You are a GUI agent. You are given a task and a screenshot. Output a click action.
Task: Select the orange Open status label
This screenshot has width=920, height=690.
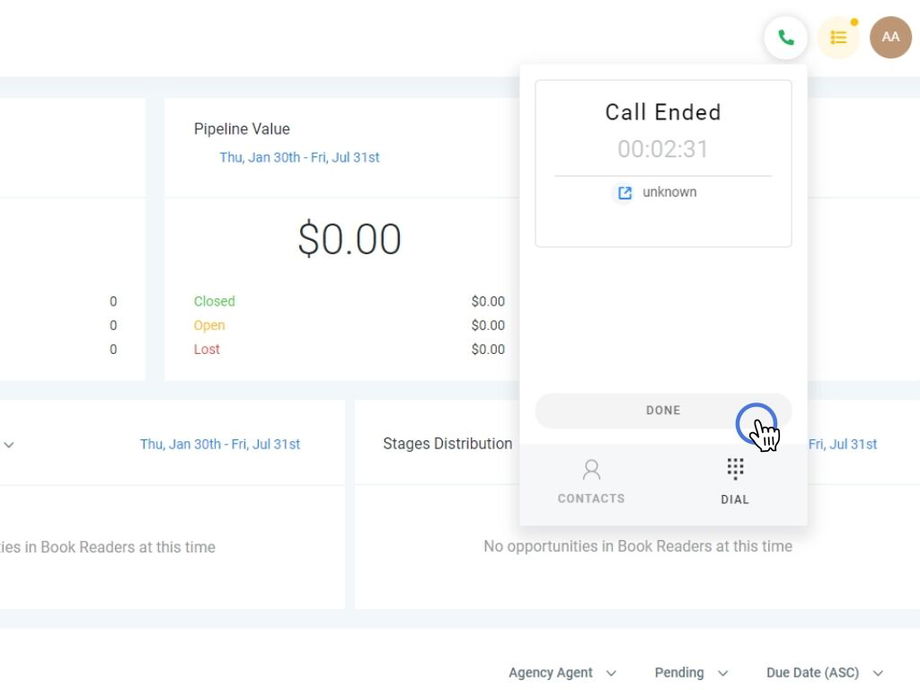tap(209, 325)
